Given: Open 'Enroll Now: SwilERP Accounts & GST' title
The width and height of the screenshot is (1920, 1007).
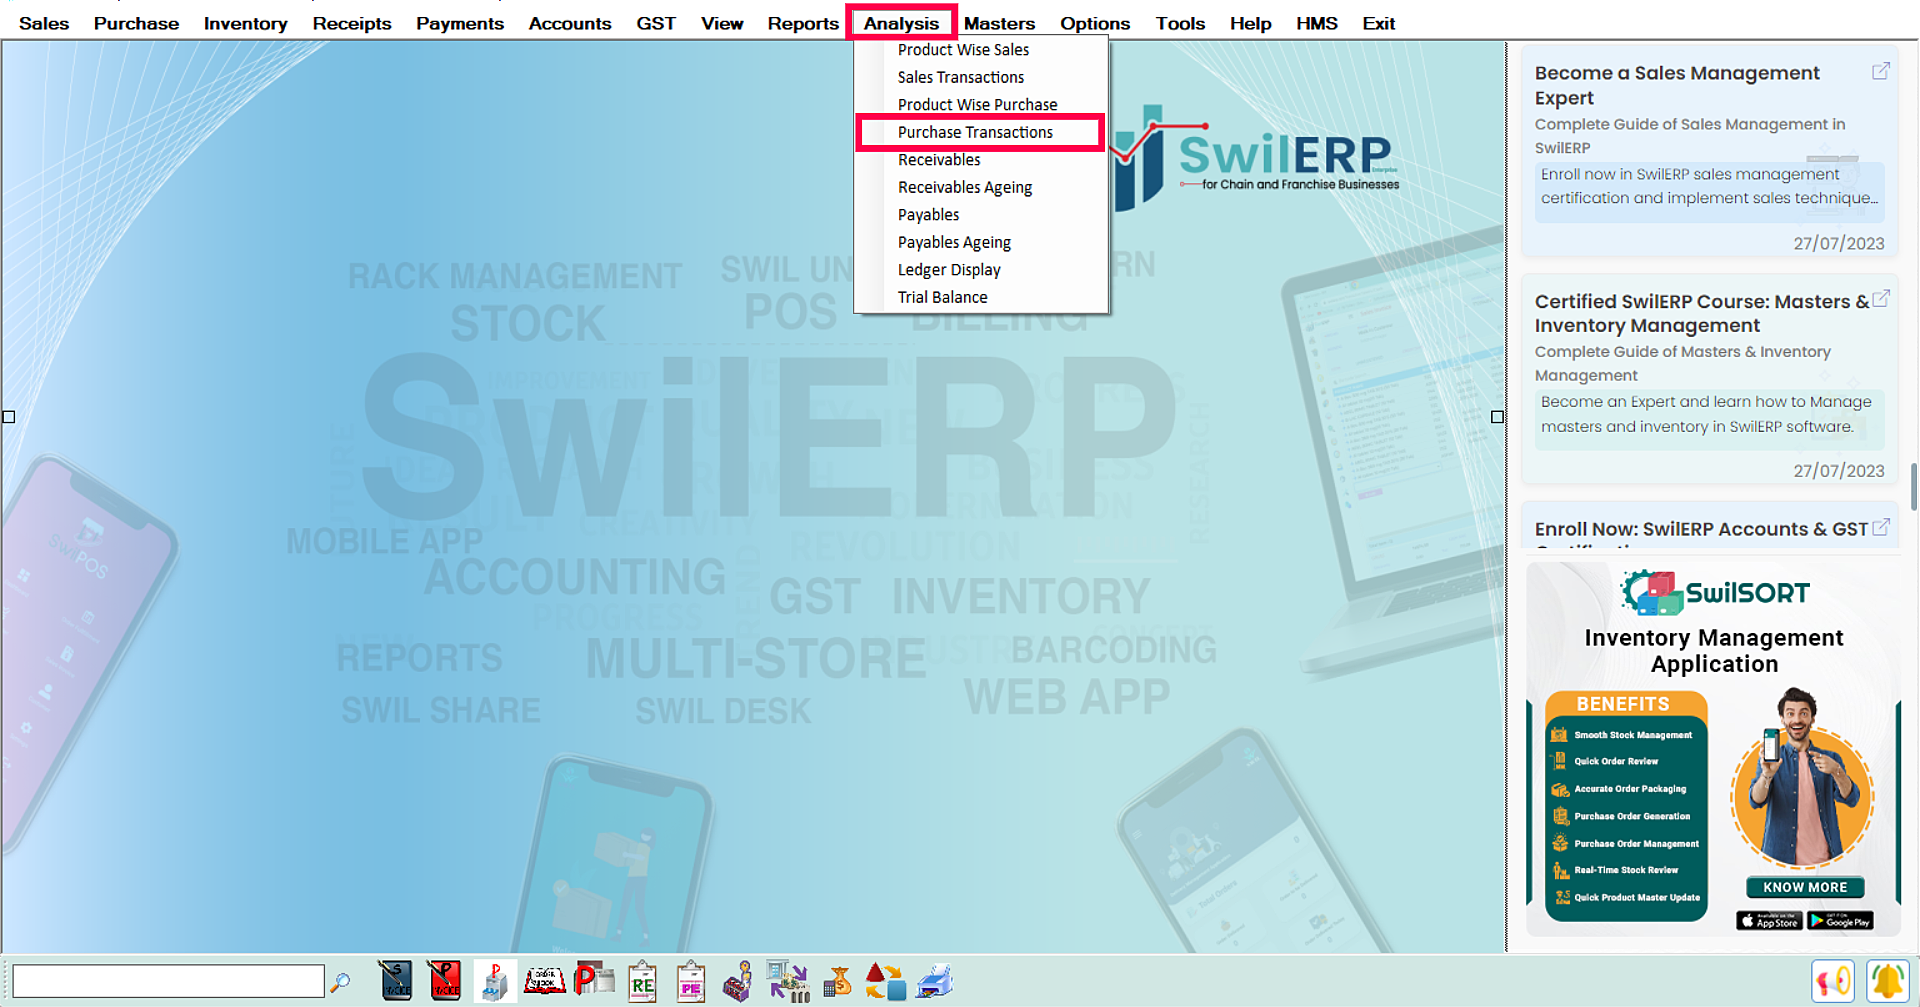Looking at the screenshot, I should coord(1701,529).
